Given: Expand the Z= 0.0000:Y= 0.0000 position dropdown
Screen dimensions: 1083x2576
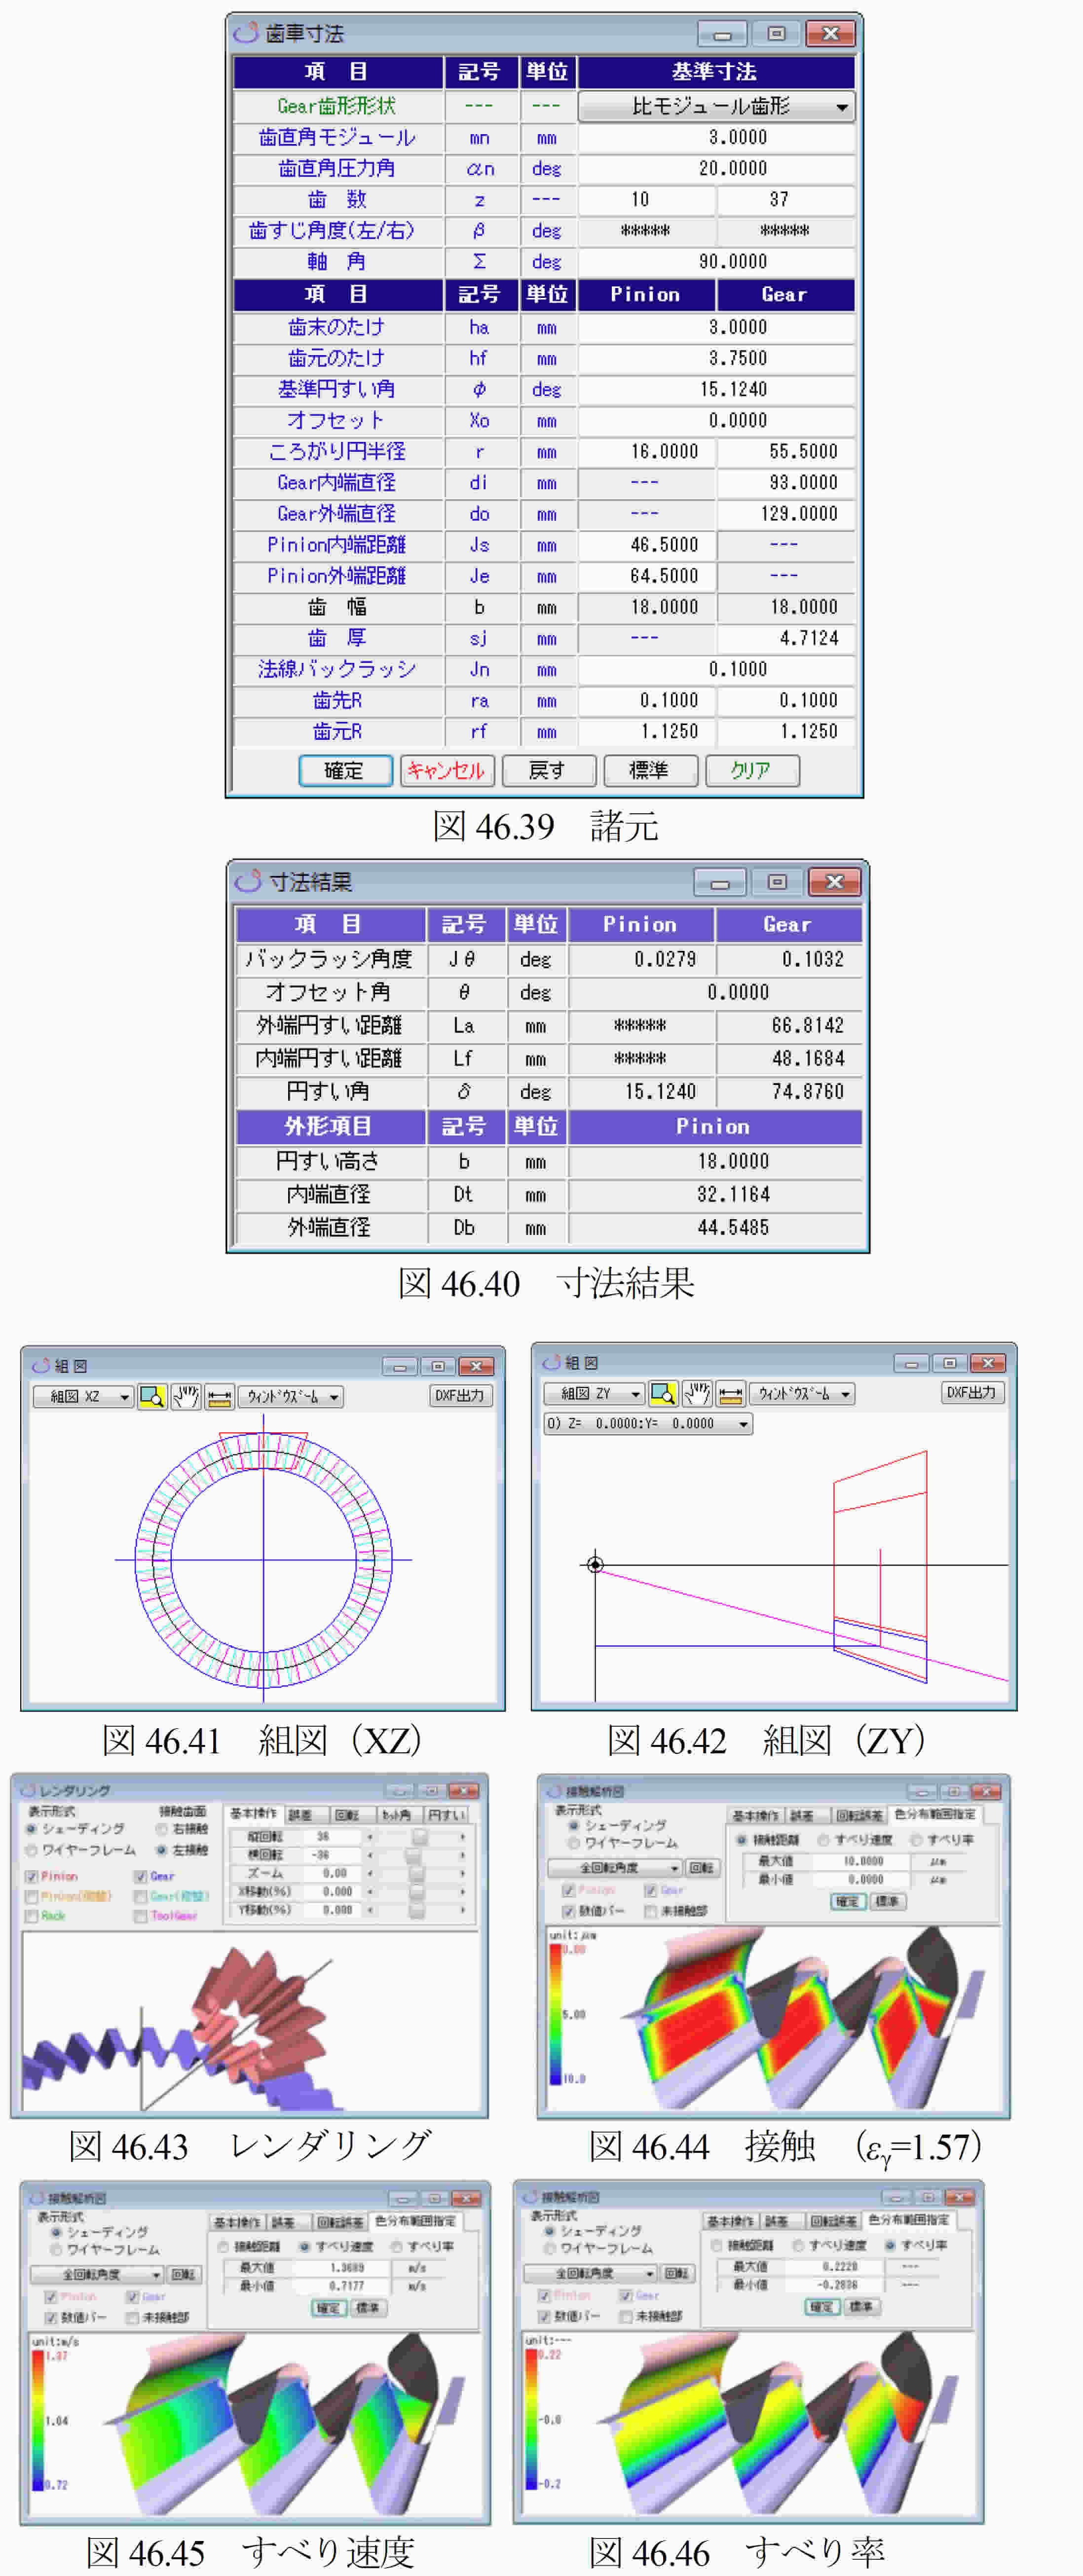Looking at the screenshot, I should pyautogui.click(x=647, y=1423).
